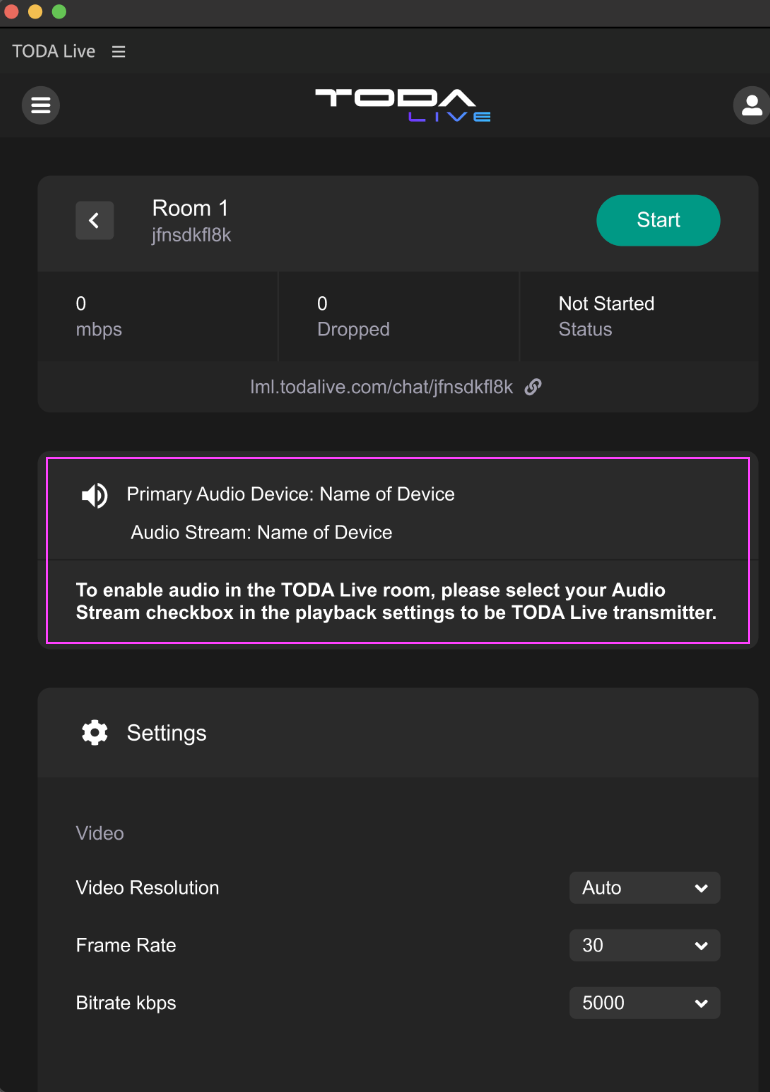
Task: Click the Video section label
Action: 100,834
